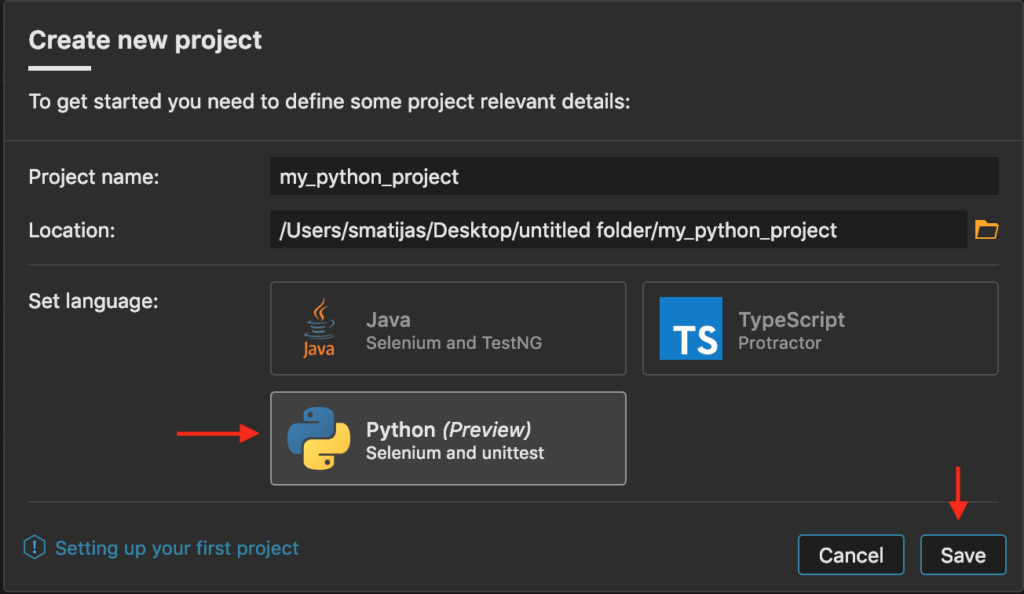Viewport: 1024px width, 594px height.
Task: Click the Project name input field
Action: [634, 176]
